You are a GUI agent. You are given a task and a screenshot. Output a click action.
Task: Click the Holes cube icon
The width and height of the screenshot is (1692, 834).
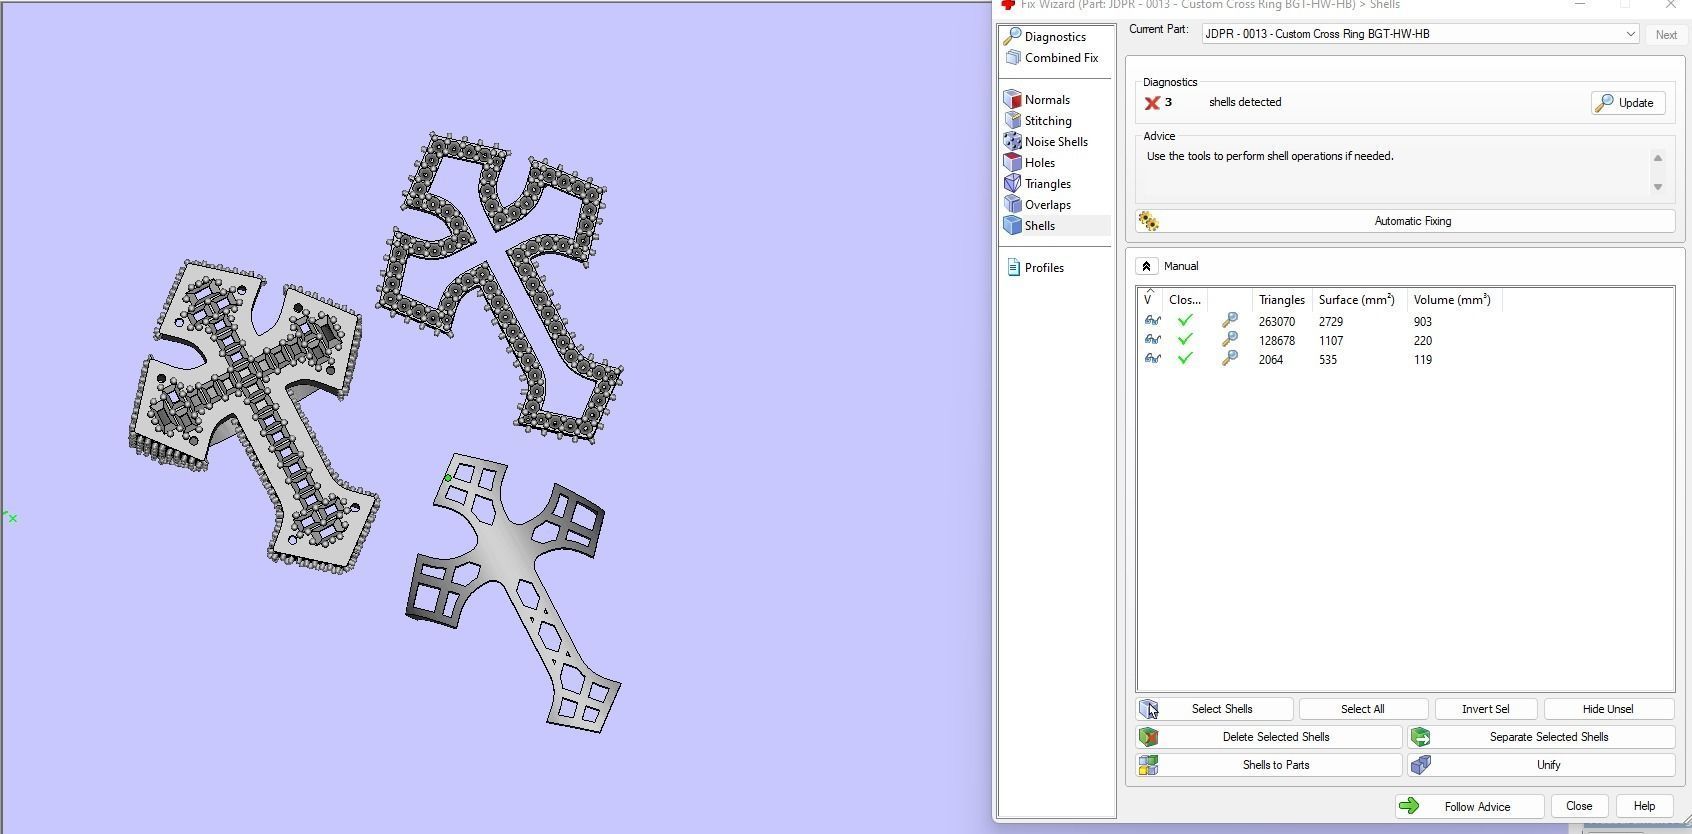click(x=1012, y=163)
